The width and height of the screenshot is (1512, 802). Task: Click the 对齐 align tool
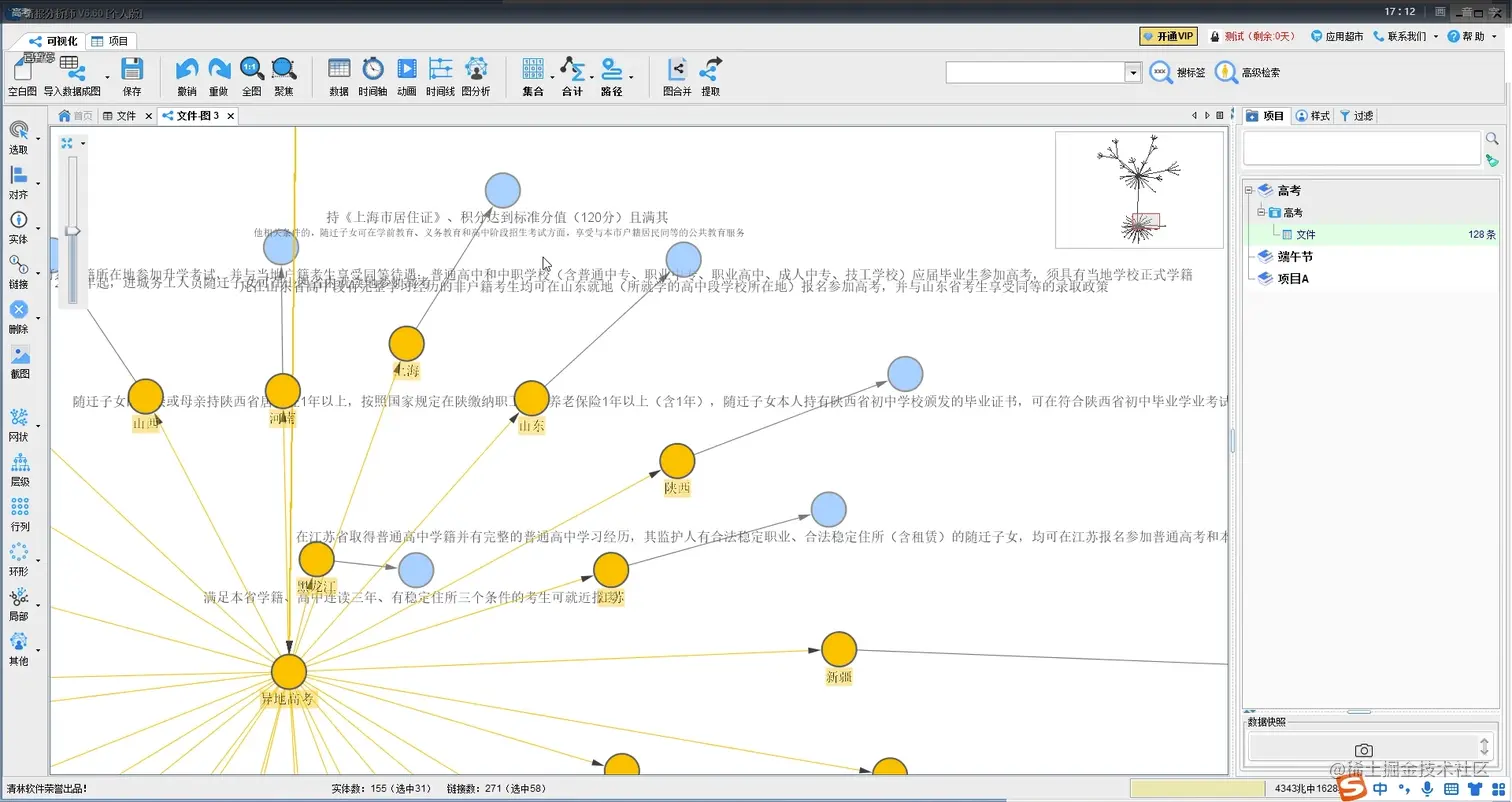coord(18,183)
